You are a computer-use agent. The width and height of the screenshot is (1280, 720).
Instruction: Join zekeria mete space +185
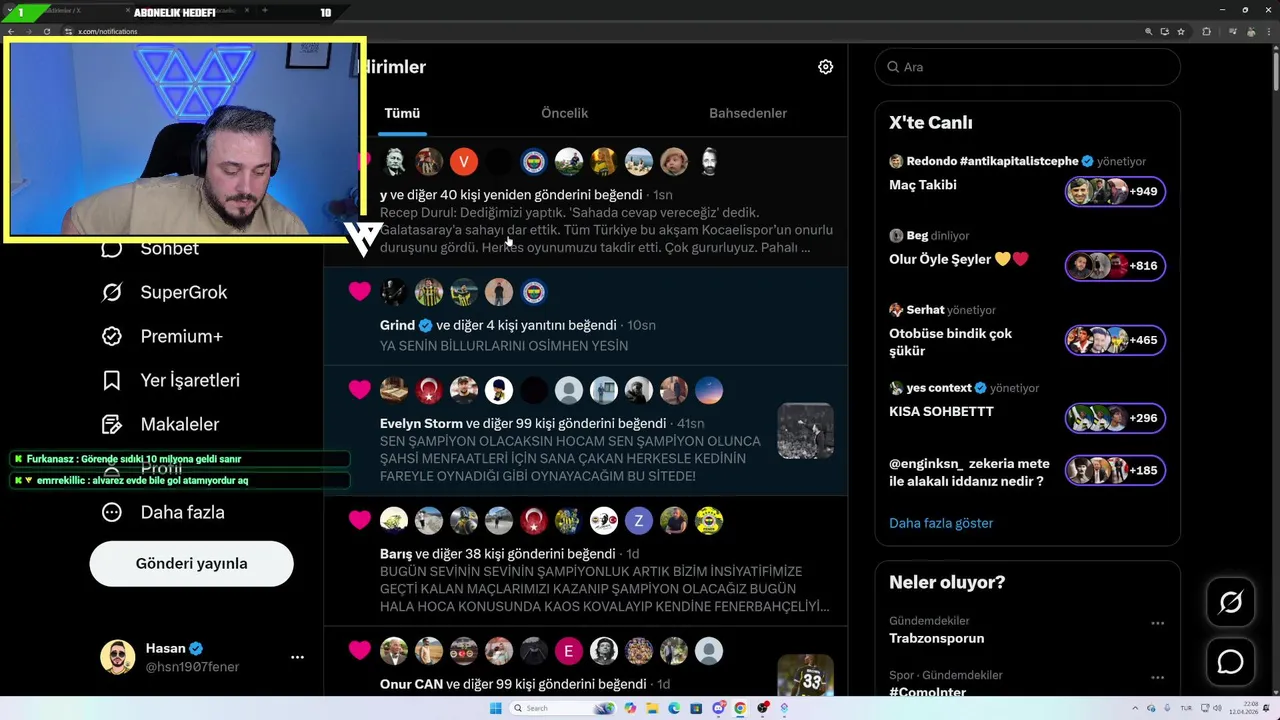tap(1115, 470)
